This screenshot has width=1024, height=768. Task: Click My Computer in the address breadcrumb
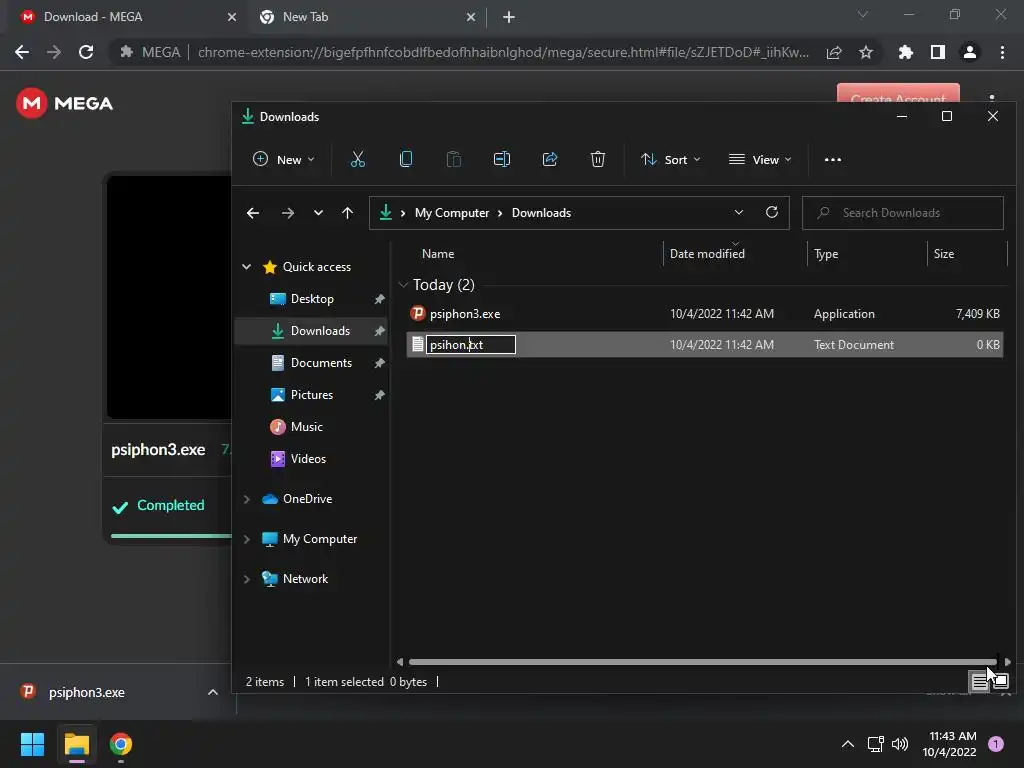[x=451, y=213]
